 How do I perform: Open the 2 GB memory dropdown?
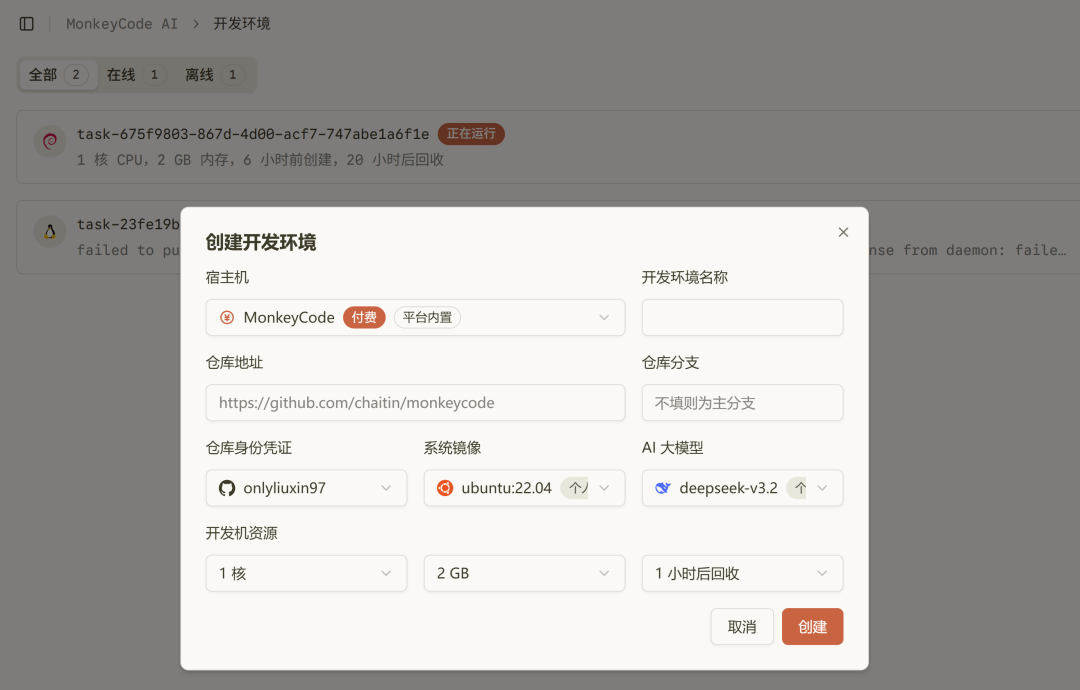click(524, 574)
